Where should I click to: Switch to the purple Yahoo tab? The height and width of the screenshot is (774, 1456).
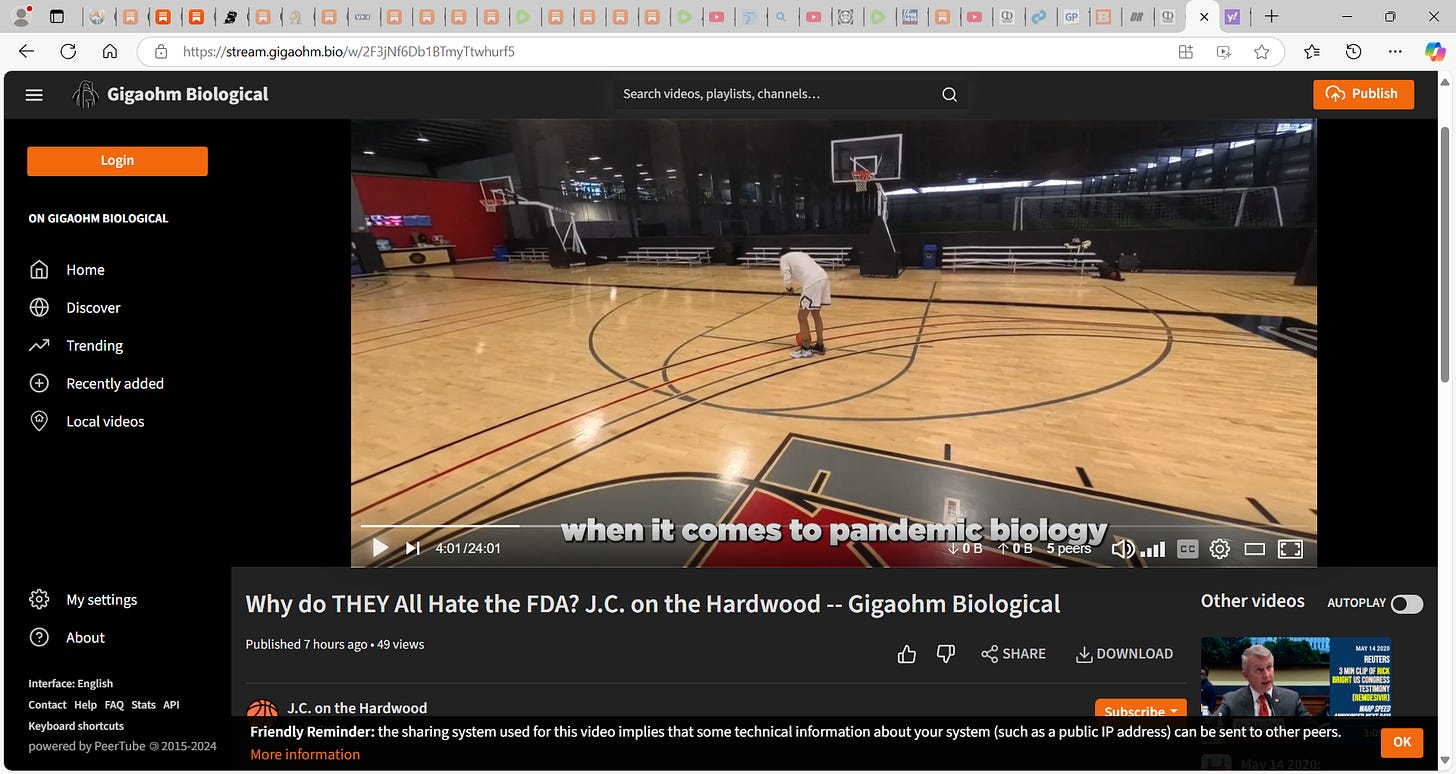point(1232,17)
